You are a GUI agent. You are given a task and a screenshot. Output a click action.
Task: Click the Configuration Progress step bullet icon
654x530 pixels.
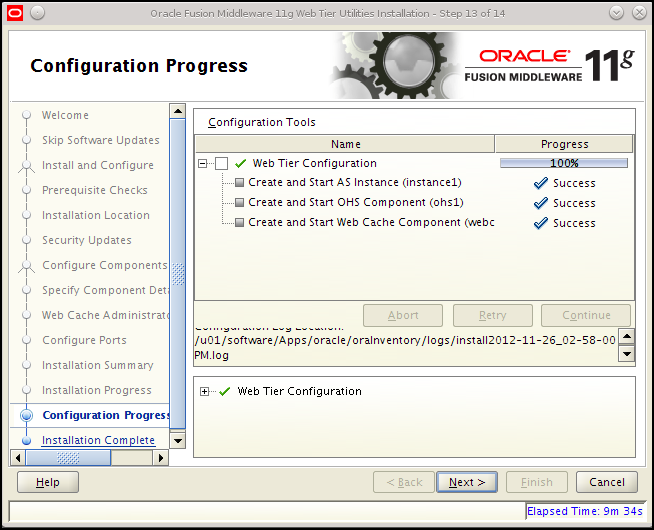[27, 415]
